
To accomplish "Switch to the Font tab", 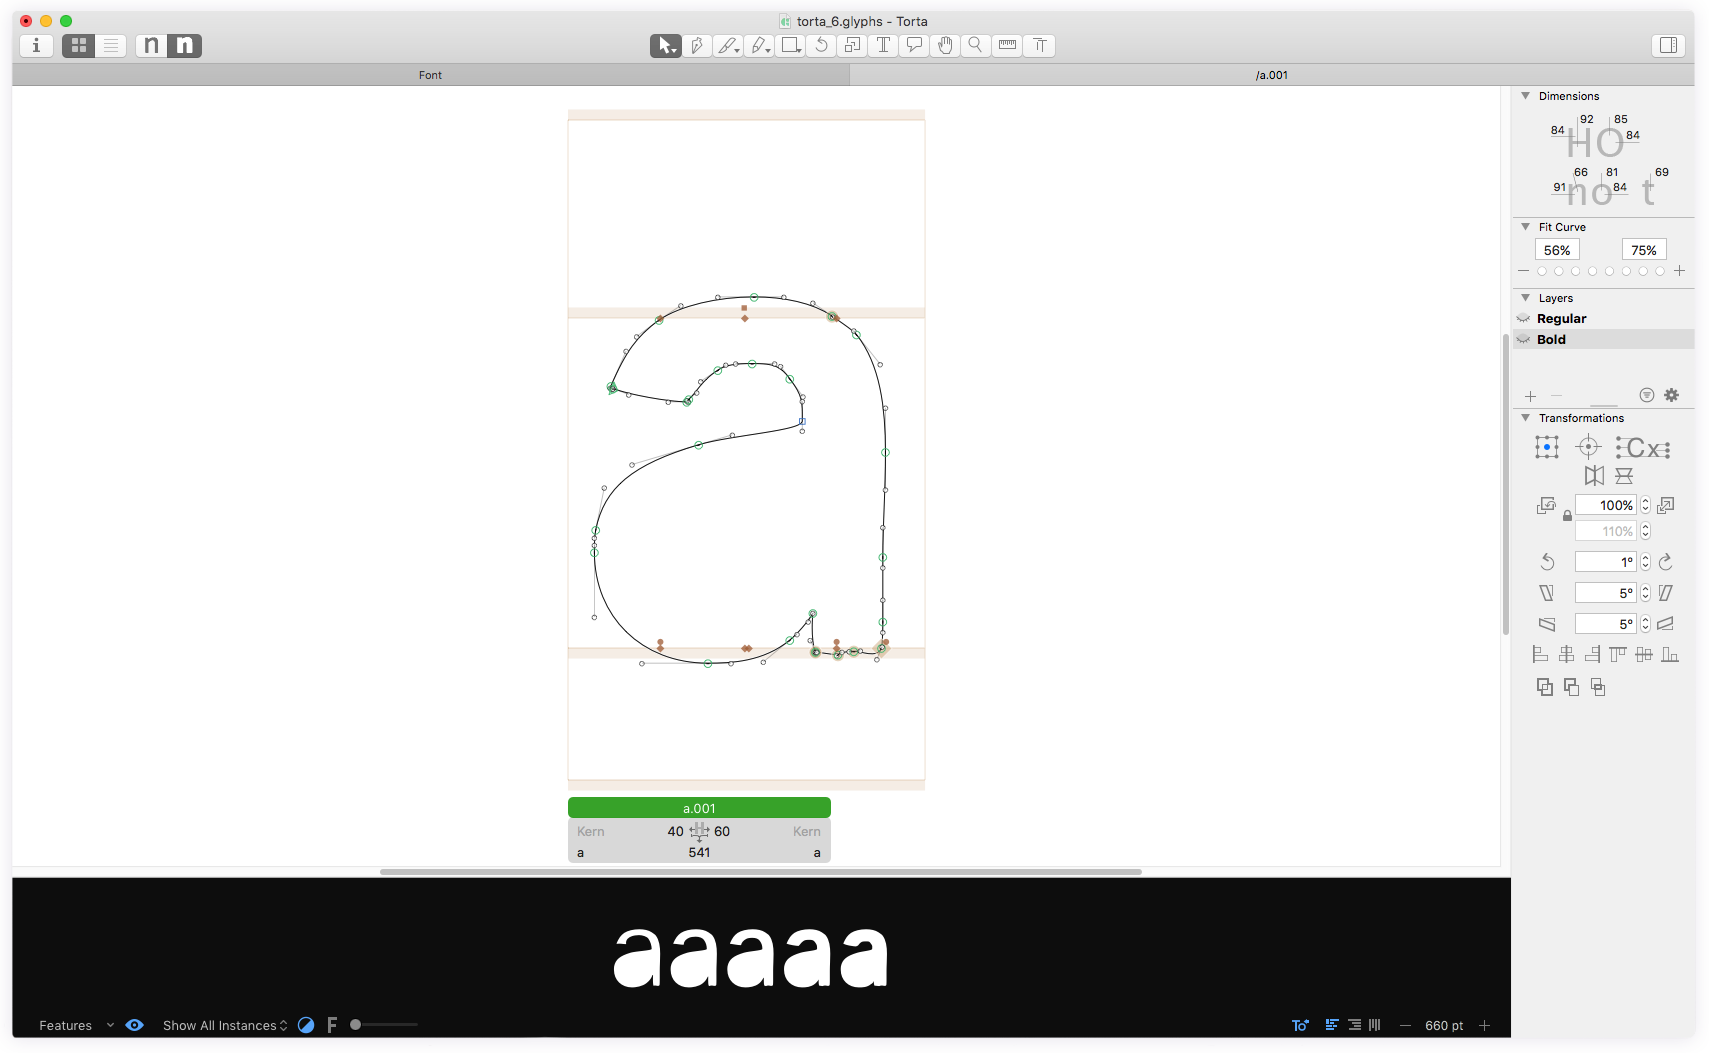I will (x=430, y=75).
